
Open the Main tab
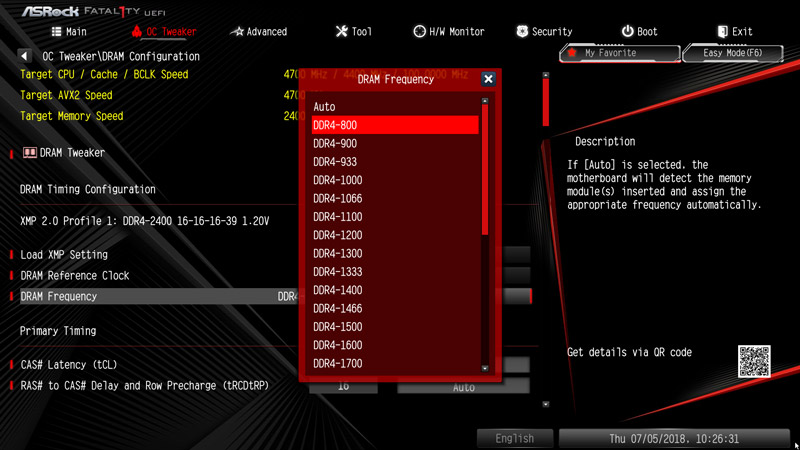tap(69, 32)
